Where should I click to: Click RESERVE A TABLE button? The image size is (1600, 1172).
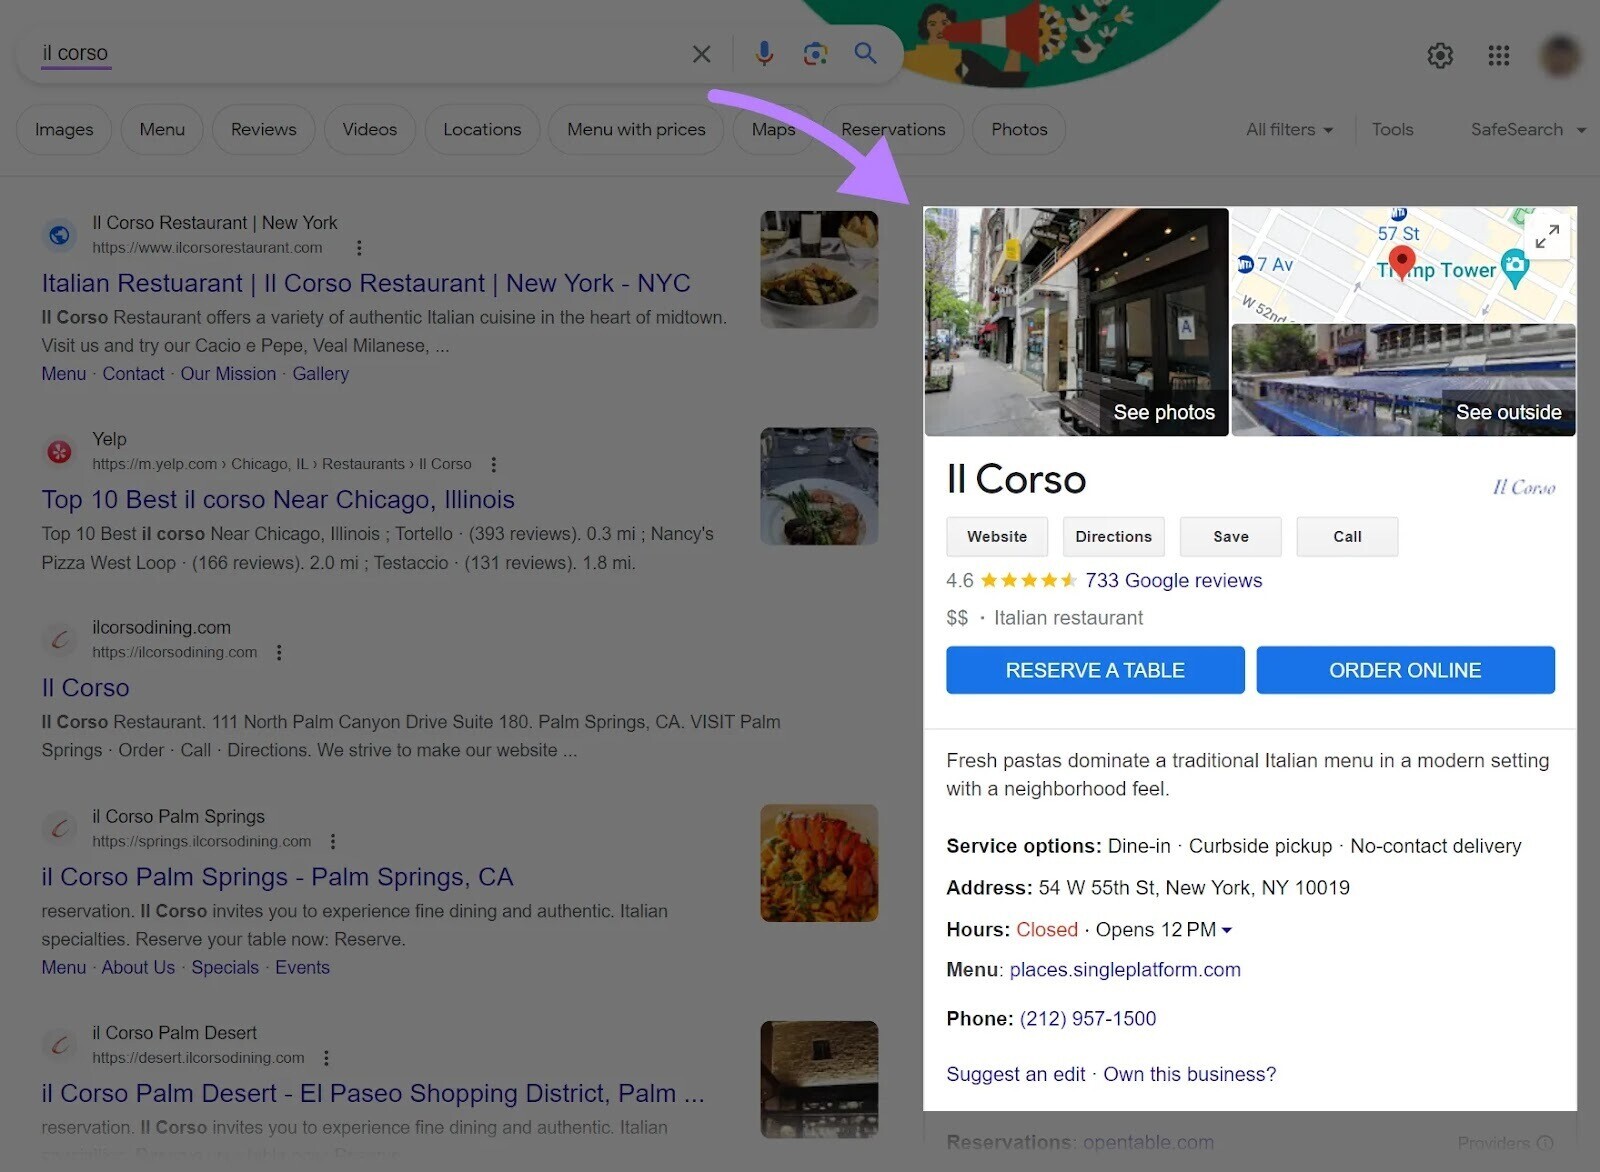click(1095, 670)
